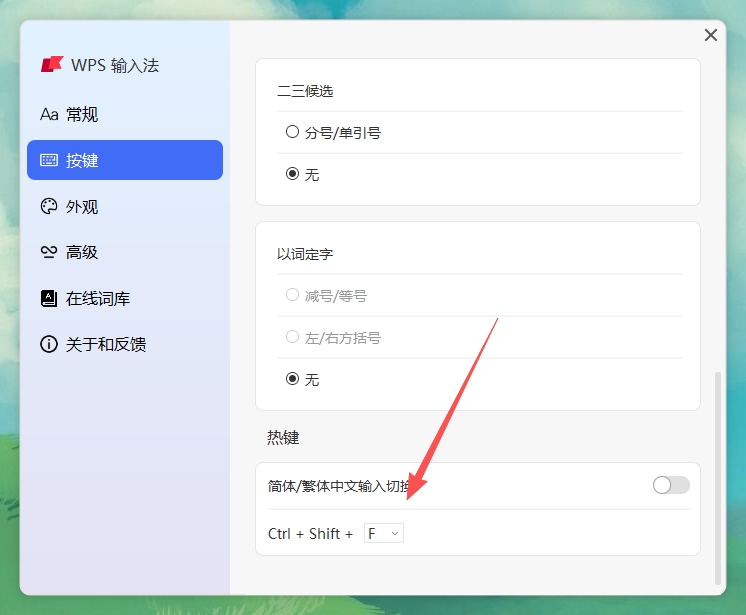Viewport: 746px width, 615px height.
Task: Click the palette icon beside 外观
Action: tap(49, 206)
